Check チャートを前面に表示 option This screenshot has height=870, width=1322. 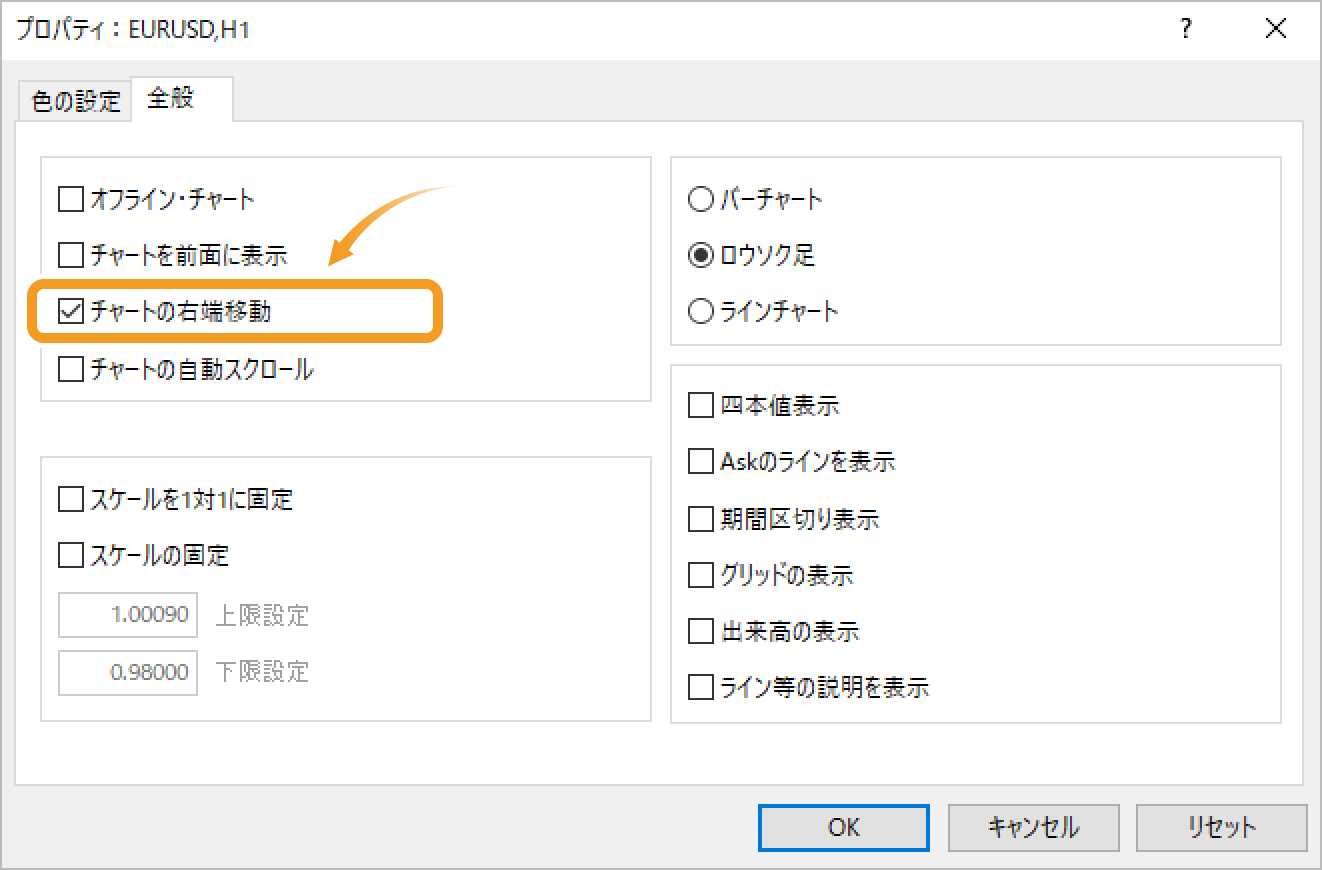pyautogui.click(x=71, y=256)
